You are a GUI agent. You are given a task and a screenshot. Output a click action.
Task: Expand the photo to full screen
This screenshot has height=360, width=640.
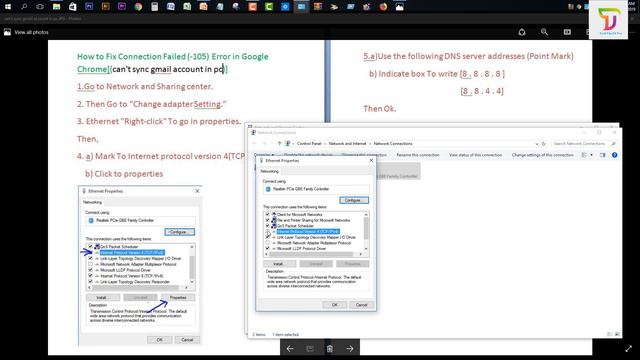tap(629, 349)
